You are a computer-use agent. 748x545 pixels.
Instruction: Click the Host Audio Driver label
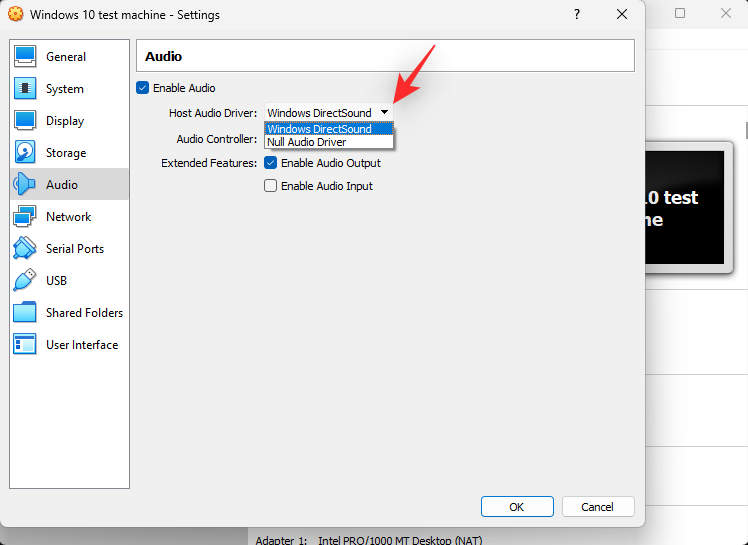(x=213, y=113)
